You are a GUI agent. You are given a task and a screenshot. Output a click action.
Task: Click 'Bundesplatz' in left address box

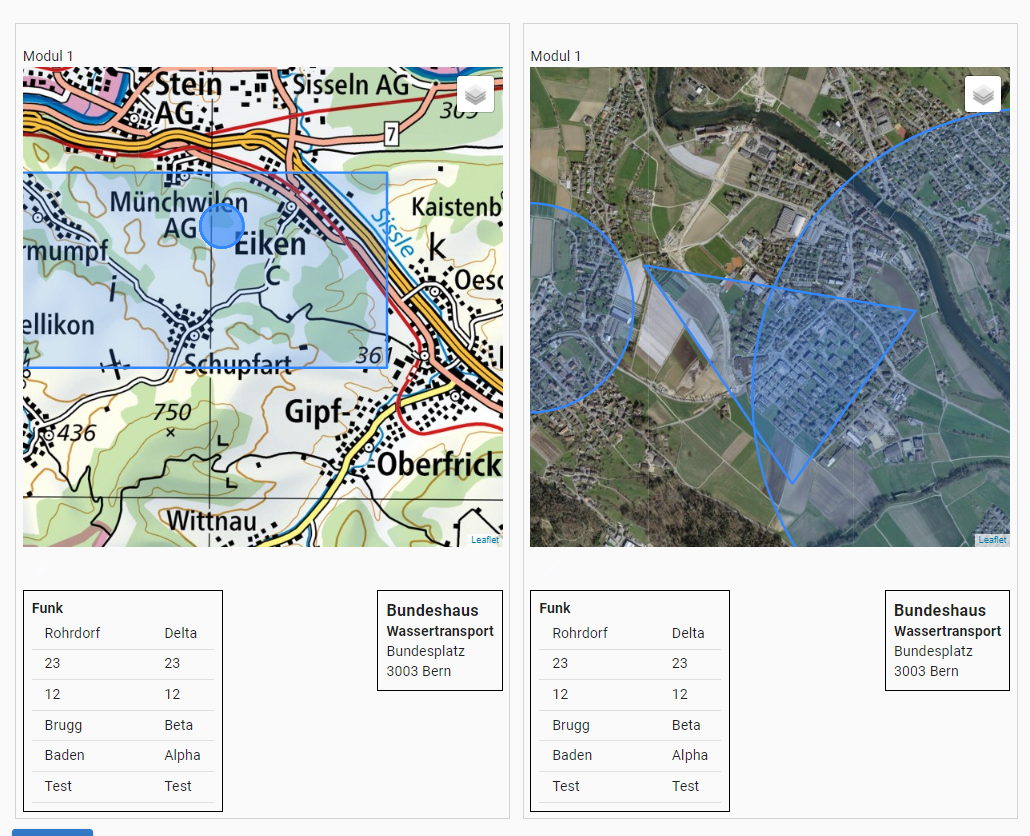pos(426,651)
